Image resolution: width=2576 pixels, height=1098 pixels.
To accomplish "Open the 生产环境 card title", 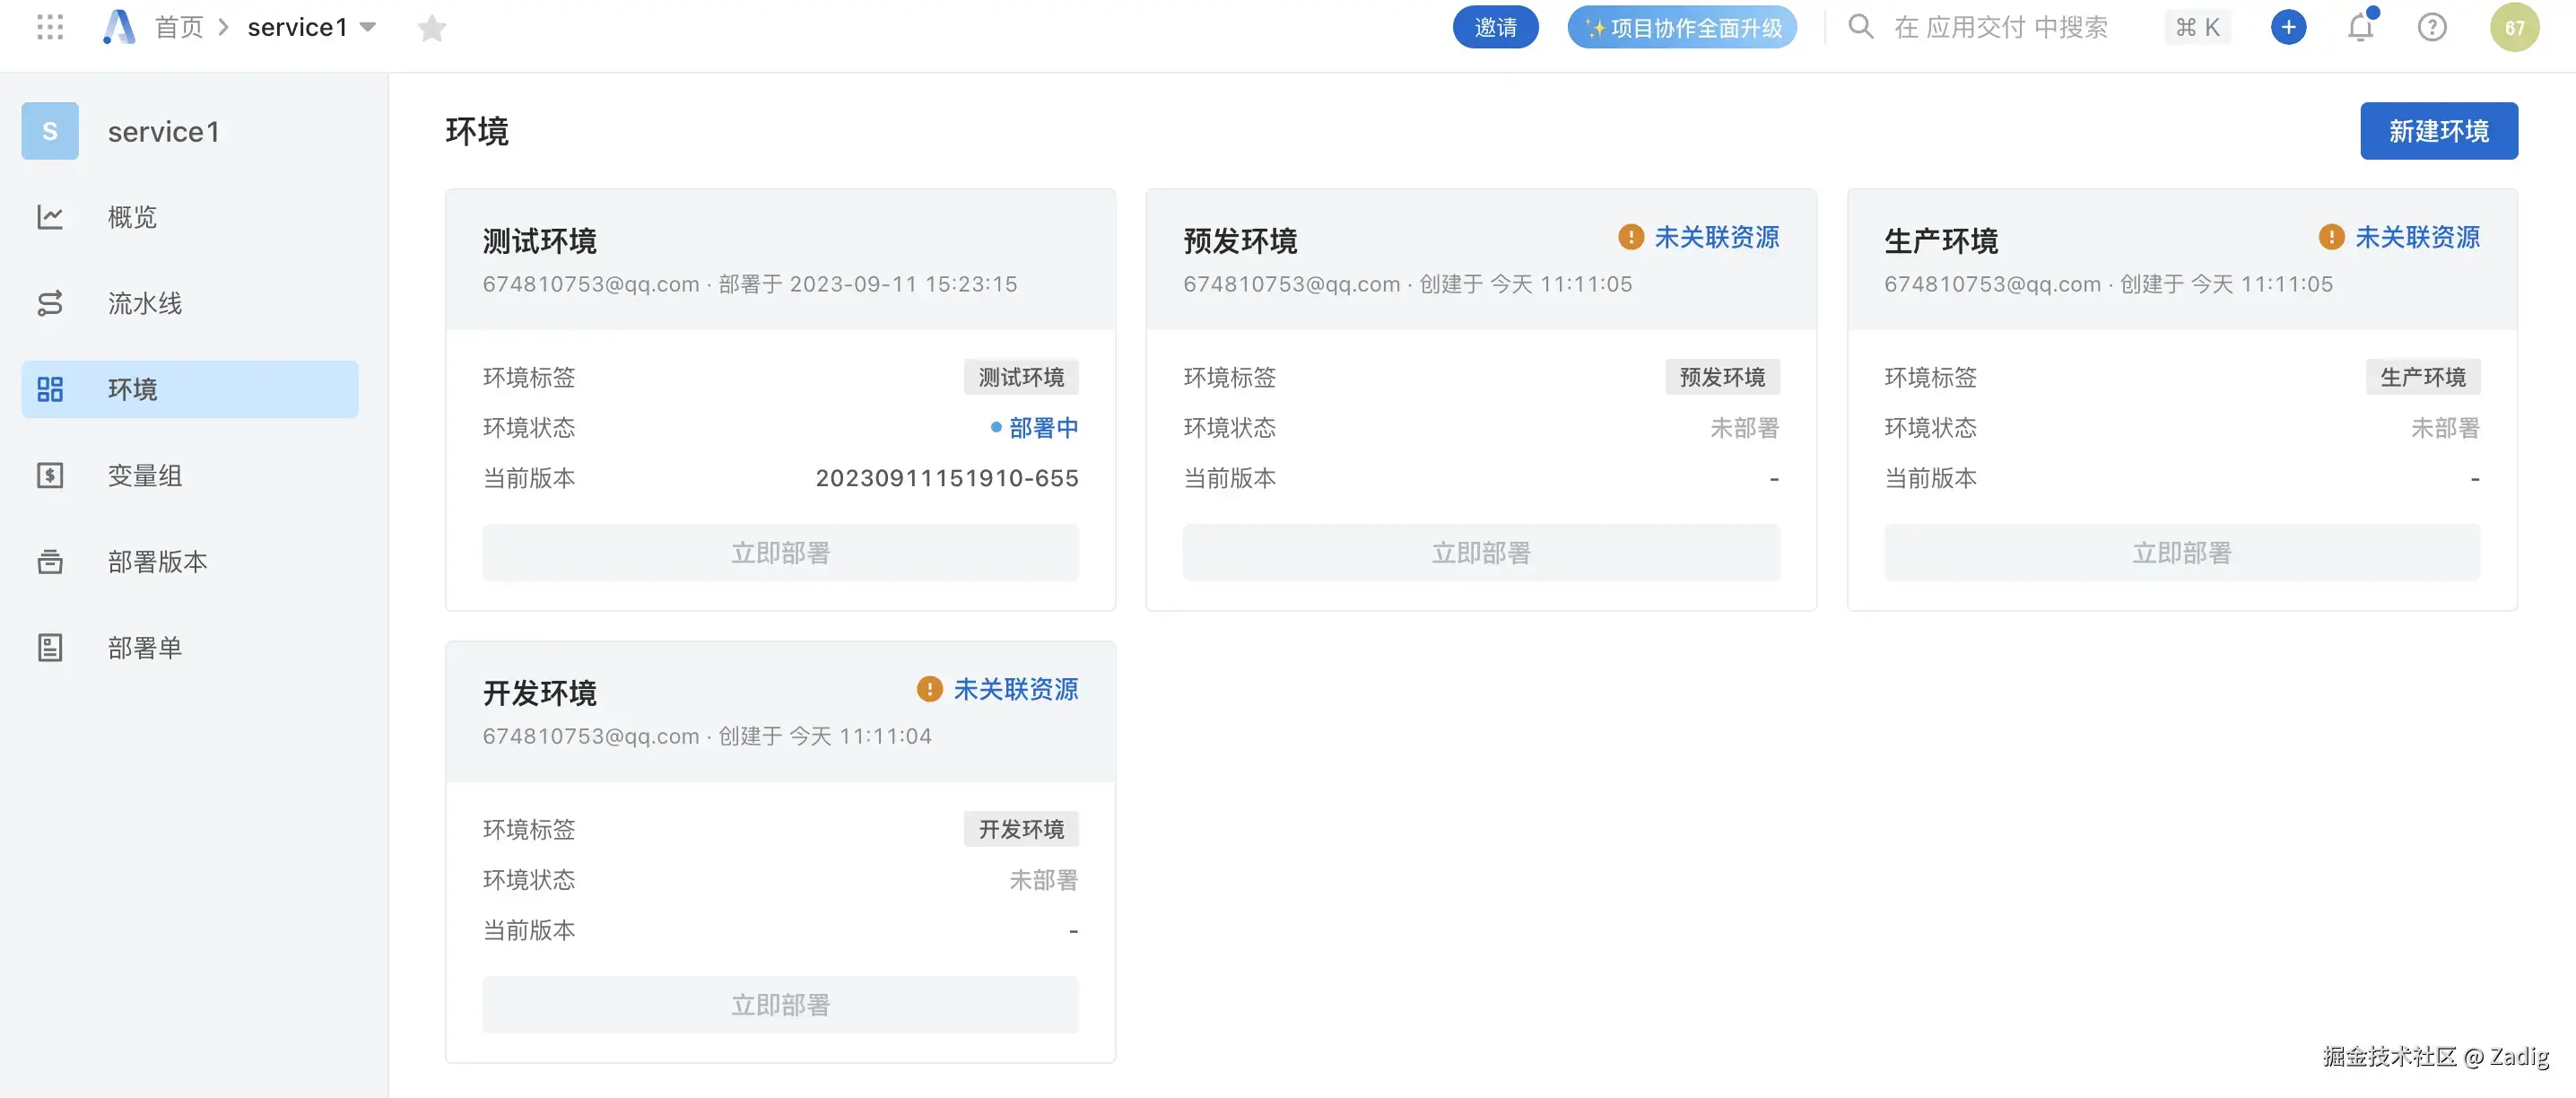I will pyautogui.click(x=1941, y=241).
